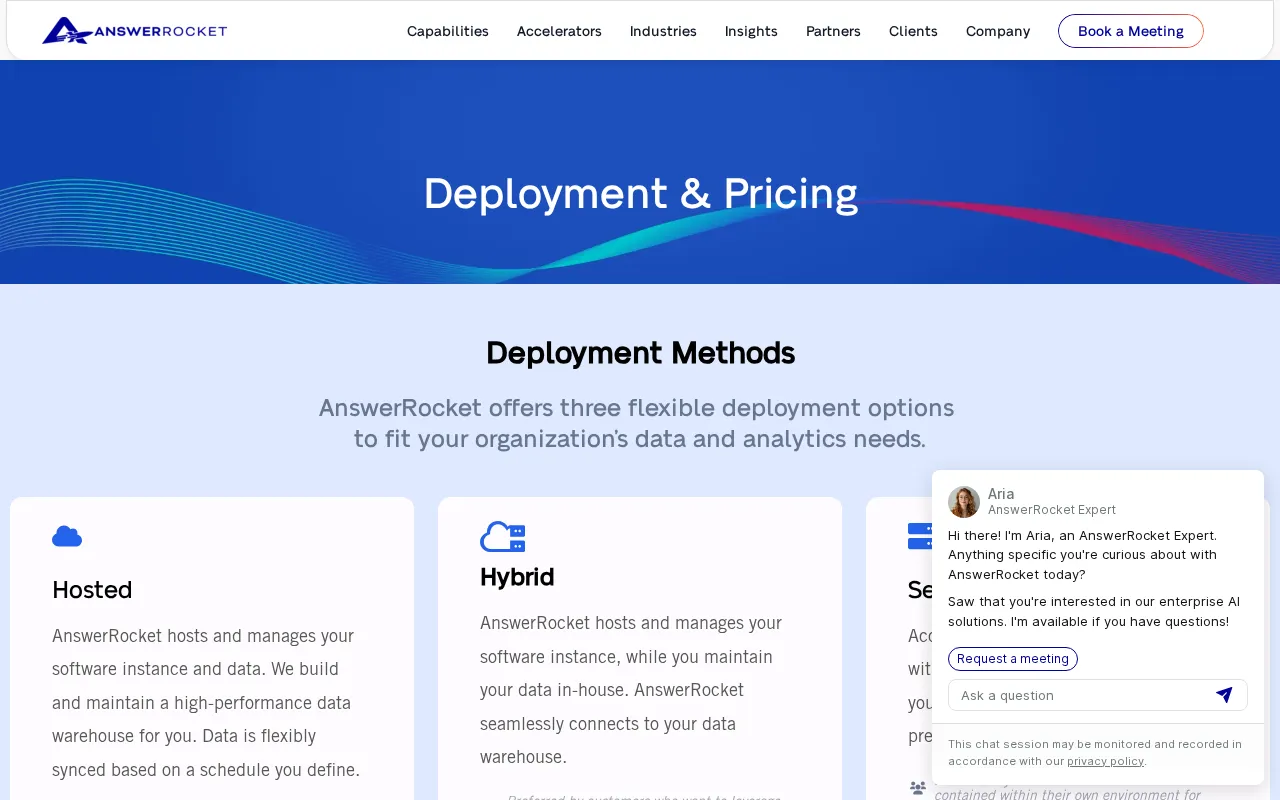Click the Book a Meeting button
This screenshot has height=800, width=1280.
pyautogui.click(x=1131, y=31)
